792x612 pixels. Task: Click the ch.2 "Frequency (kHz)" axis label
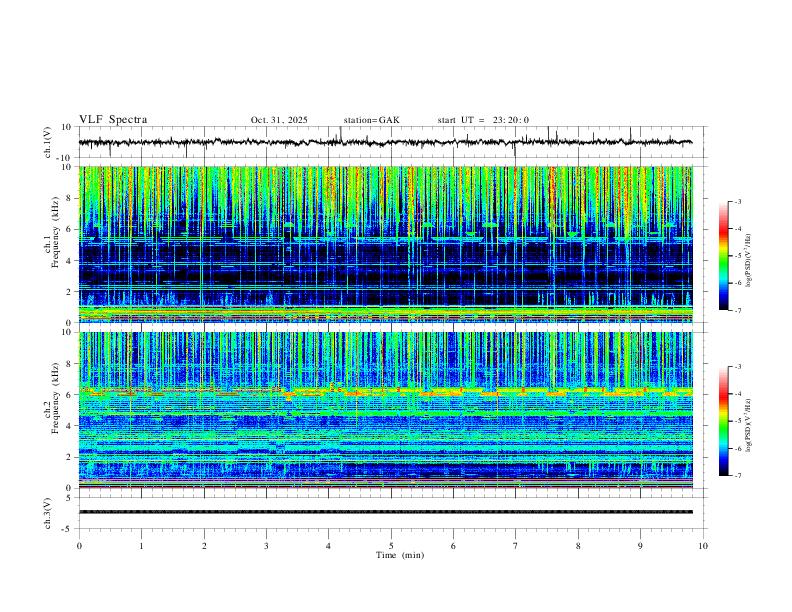click(55, 398)
